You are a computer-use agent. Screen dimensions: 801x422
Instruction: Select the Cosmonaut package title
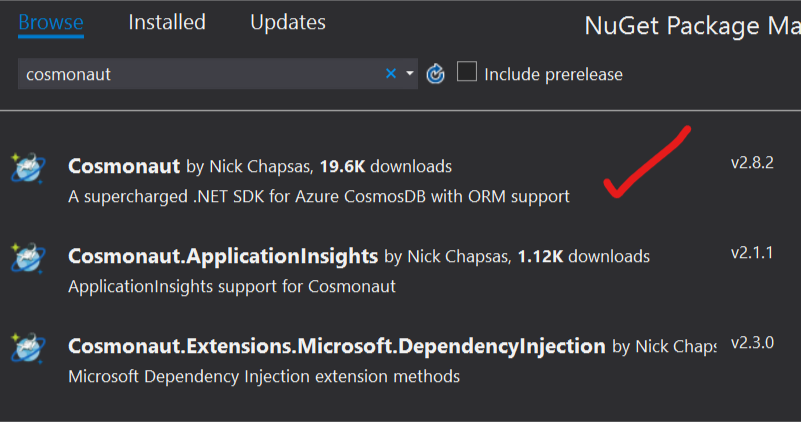[124, 166]
